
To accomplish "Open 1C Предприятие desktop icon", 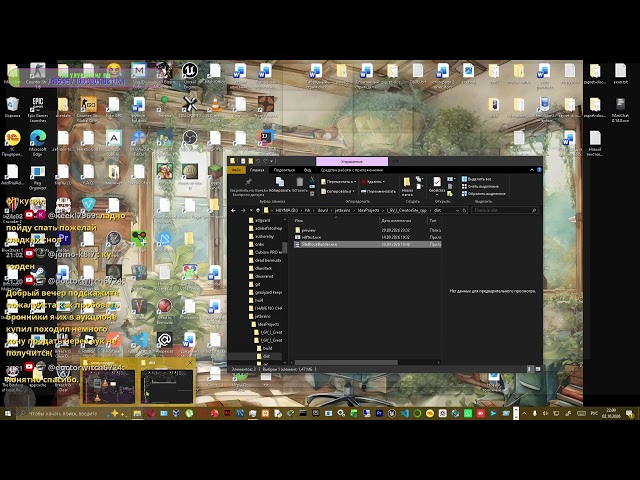I will click(x=12, y=143).
